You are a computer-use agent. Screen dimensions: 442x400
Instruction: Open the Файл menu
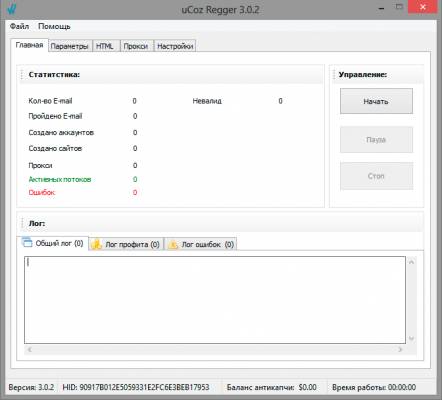[x=19, y=26]
